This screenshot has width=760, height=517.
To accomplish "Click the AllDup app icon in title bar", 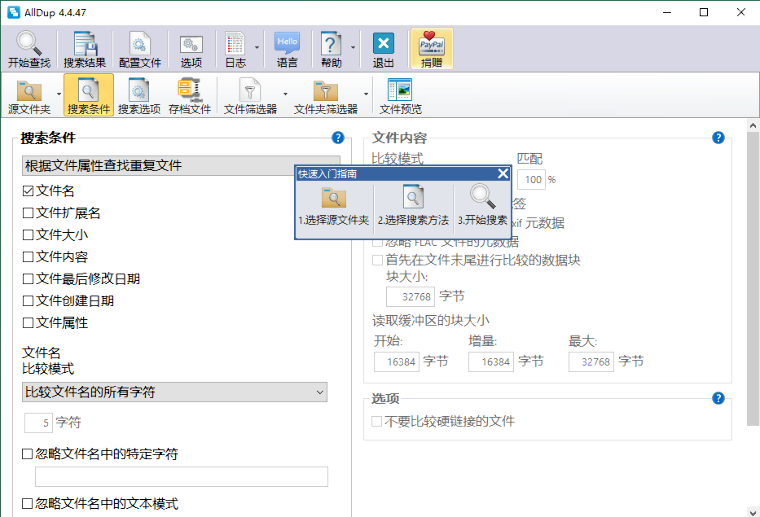I will pyautogui.click(x=13, y=12).
